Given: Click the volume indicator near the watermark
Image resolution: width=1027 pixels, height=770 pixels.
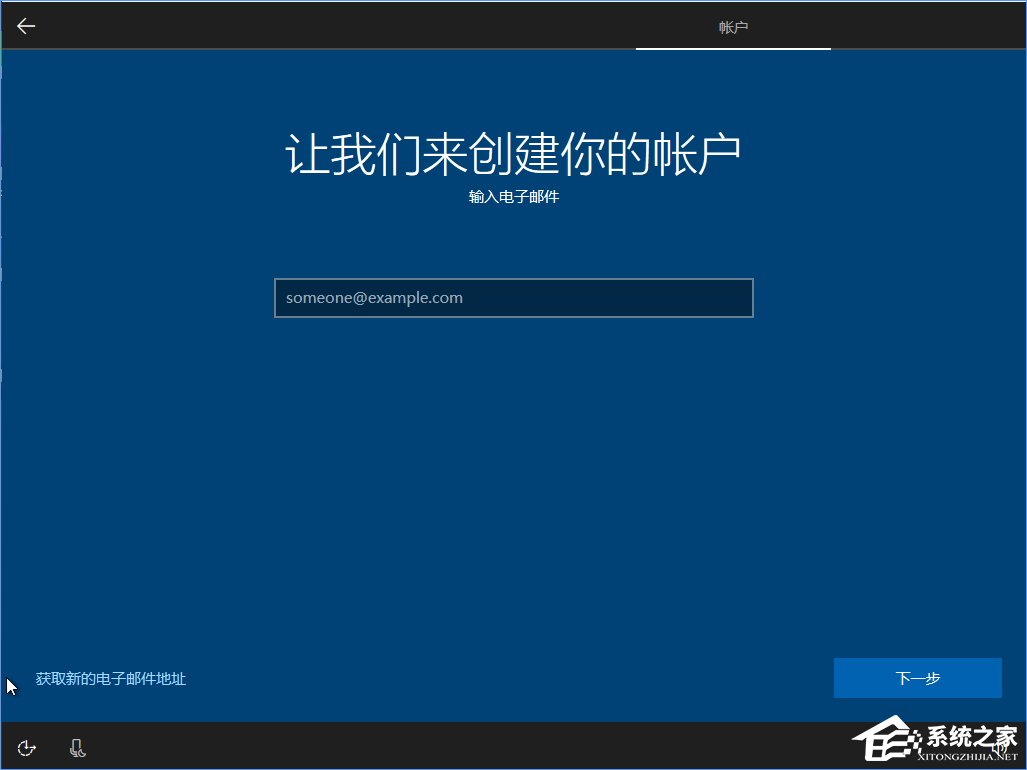Looking at the screenshot, I should (1001, 746).
